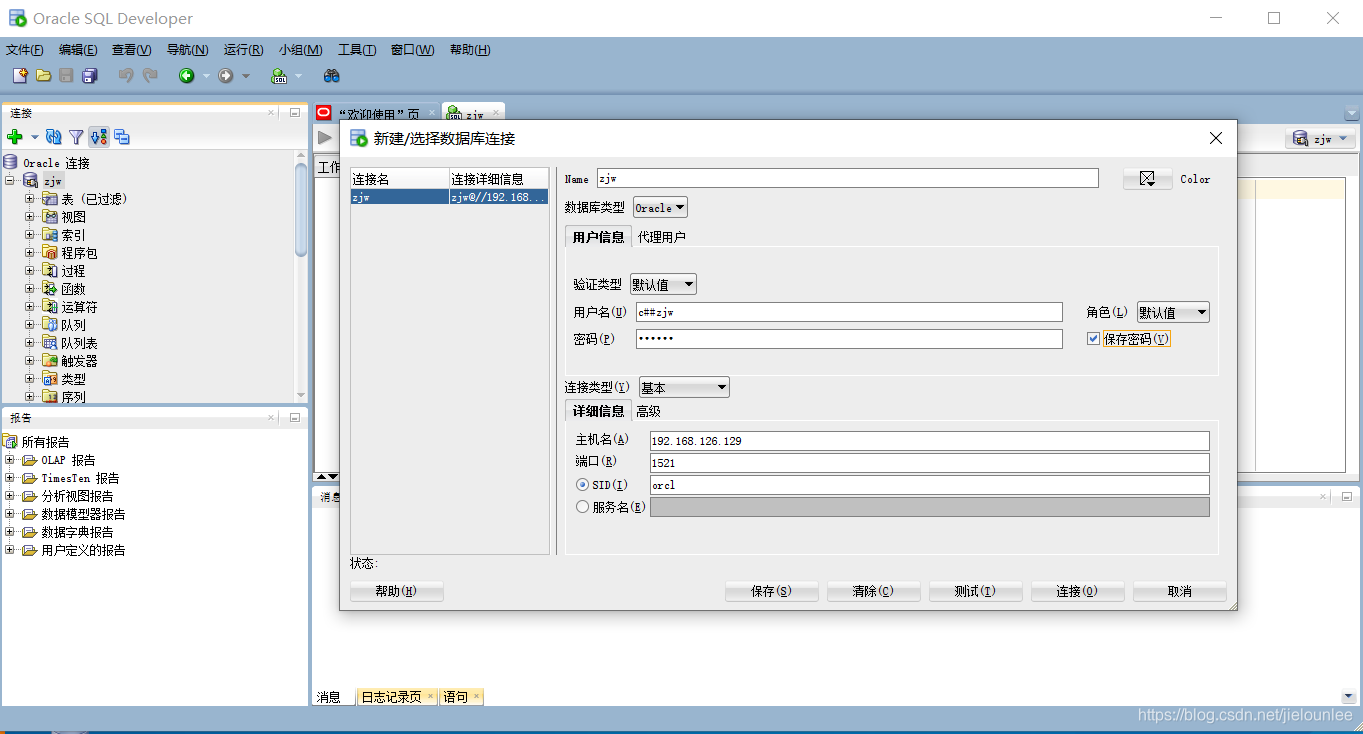Minimize the Connections panel with its icon

pyautogui.click(x=294, y=113)
